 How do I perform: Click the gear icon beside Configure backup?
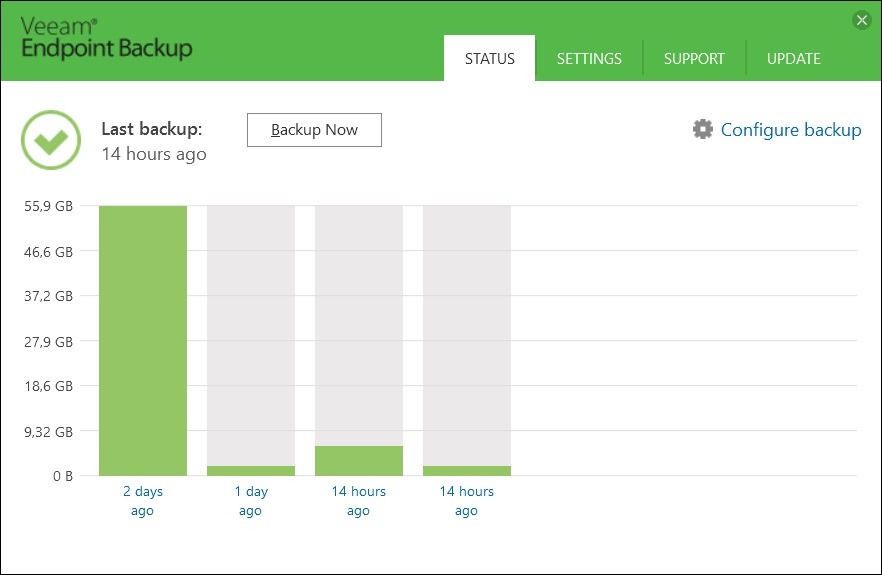[x=703, y=129]
